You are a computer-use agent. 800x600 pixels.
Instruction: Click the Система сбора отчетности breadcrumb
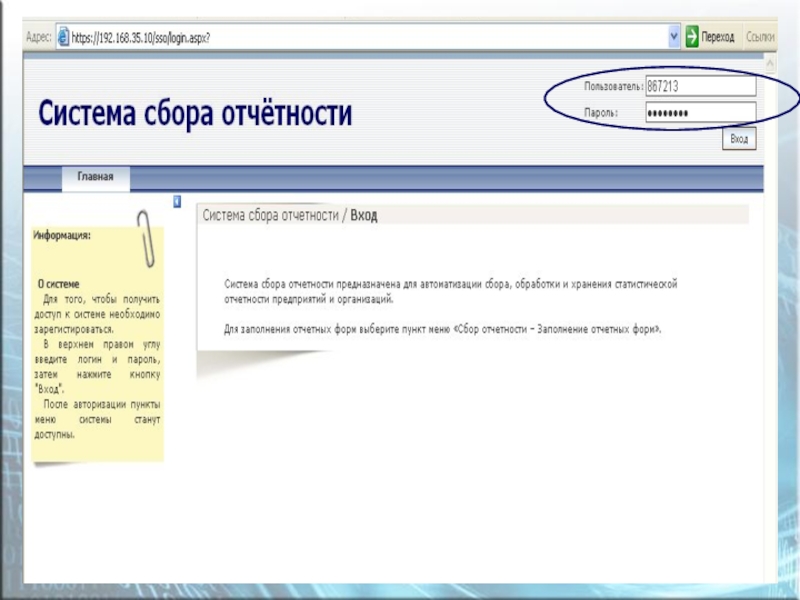tap(271, 215)
